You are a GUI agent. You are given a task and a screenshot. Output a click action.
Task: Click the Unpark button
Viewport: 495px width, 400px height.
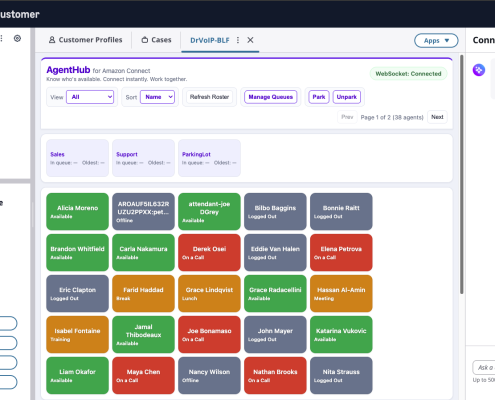[347, 97]
